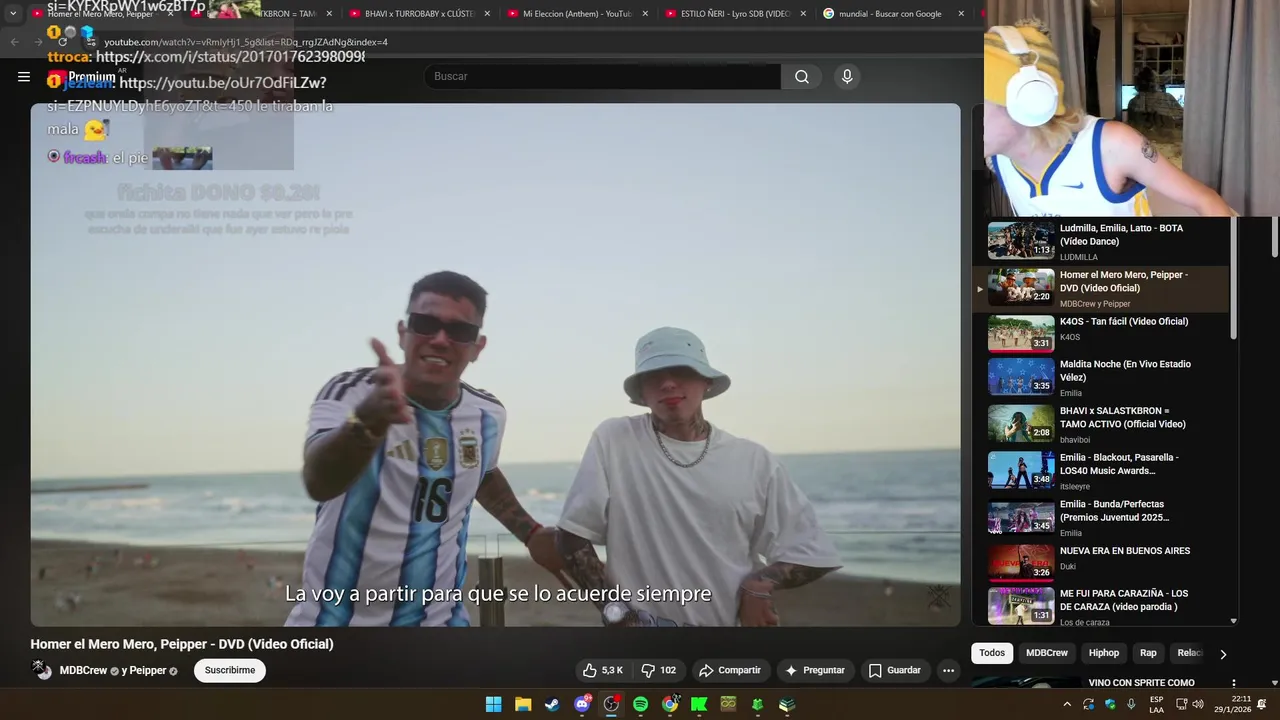Start voice search with the microphone icon
This screenshot has width=1280, height=720.
847,76
